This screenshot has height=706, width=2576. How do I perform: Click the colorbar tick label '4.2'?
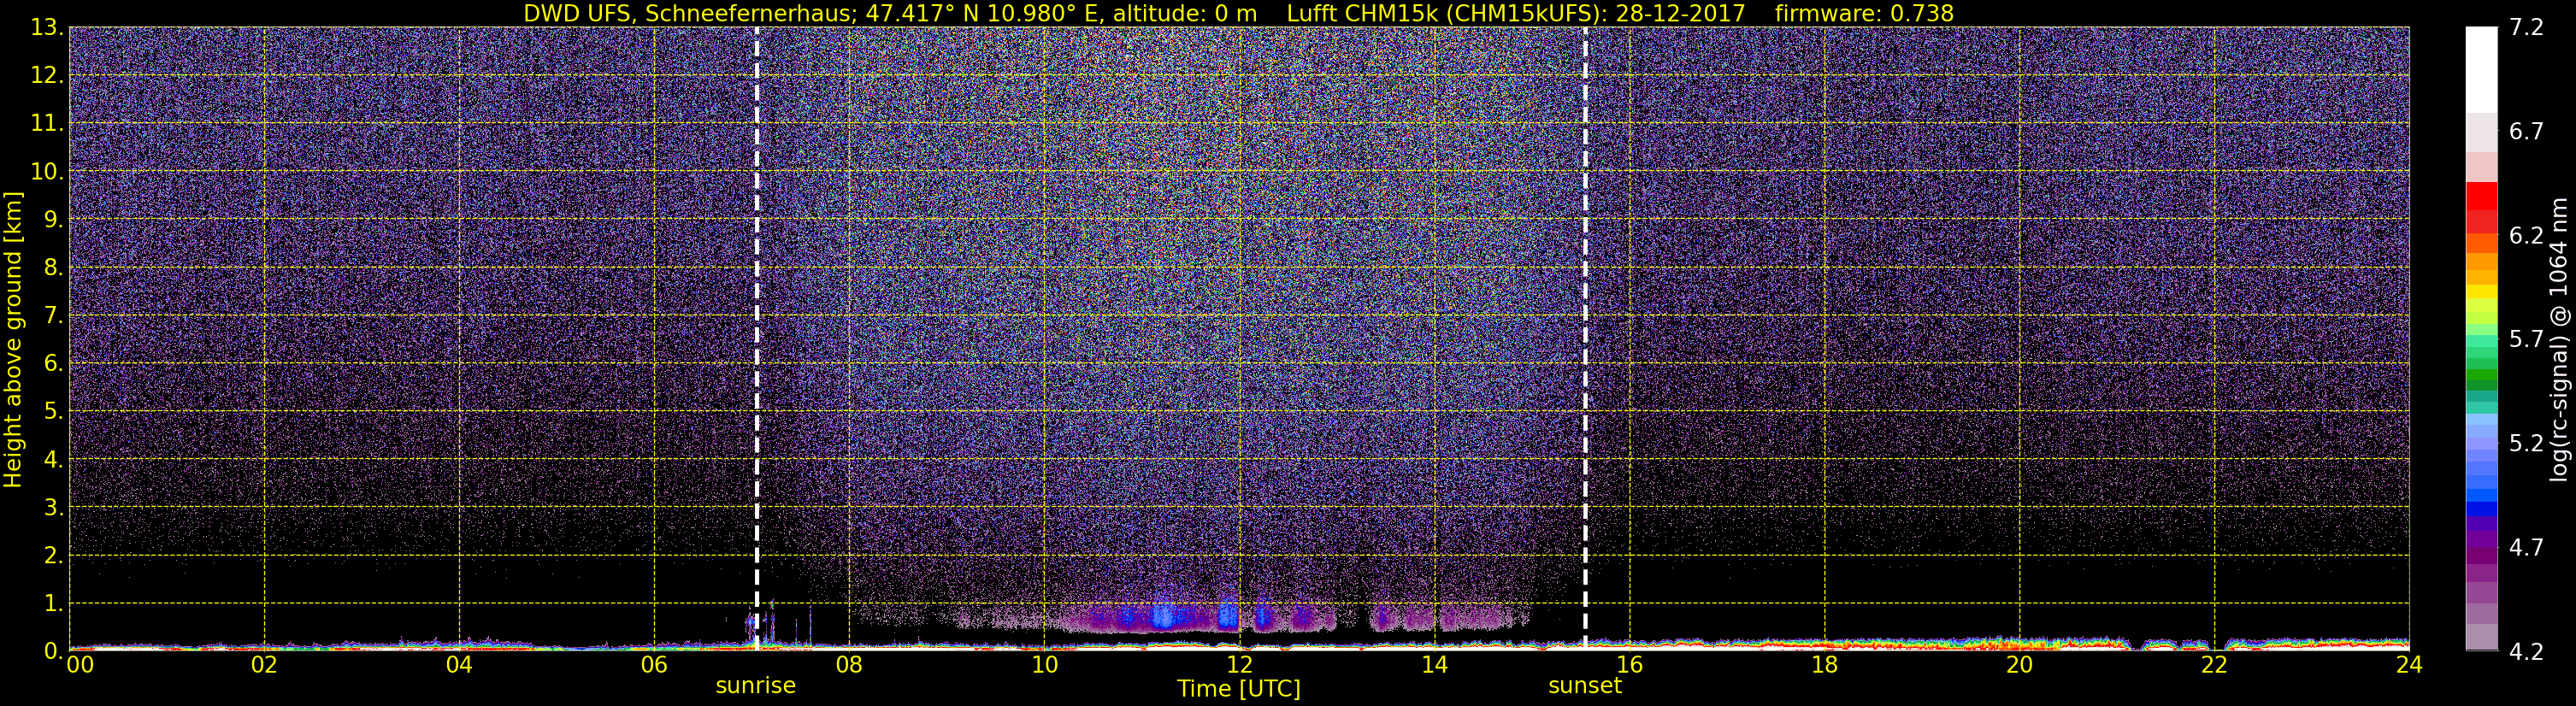coord(2526,651)
